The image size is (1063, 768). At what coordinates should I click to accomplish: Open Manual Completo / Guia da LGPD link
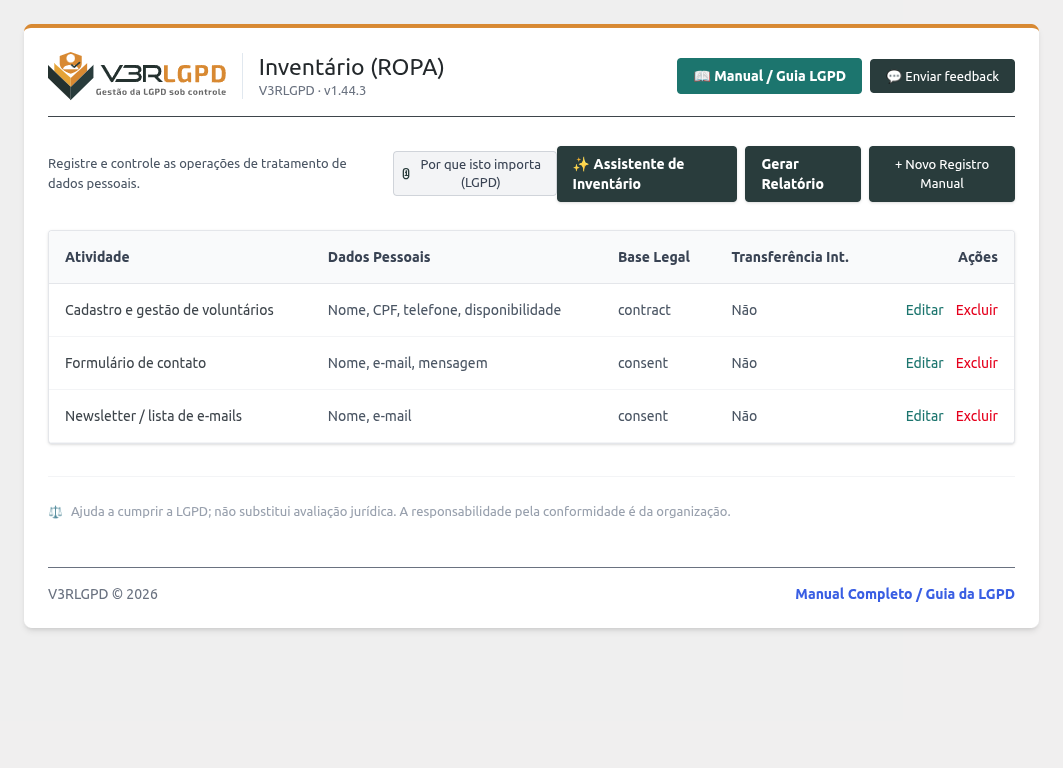point(904,594)
